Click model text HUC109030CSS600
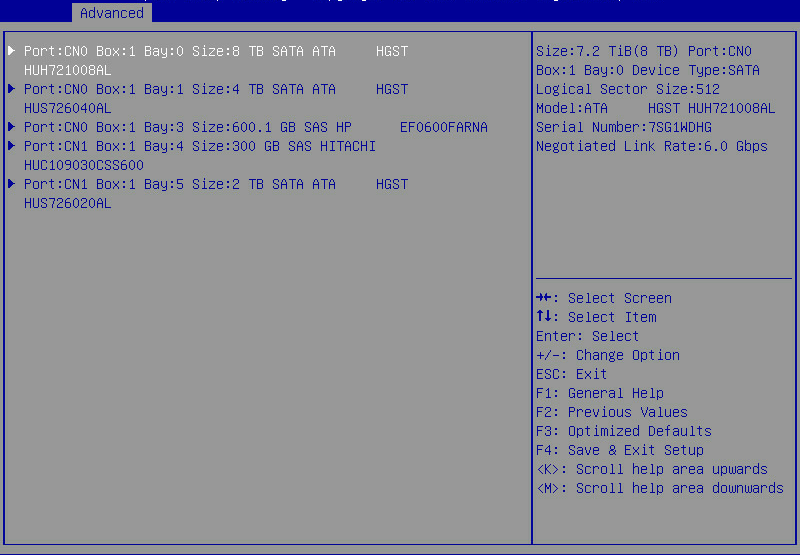 tap(83, 165)
